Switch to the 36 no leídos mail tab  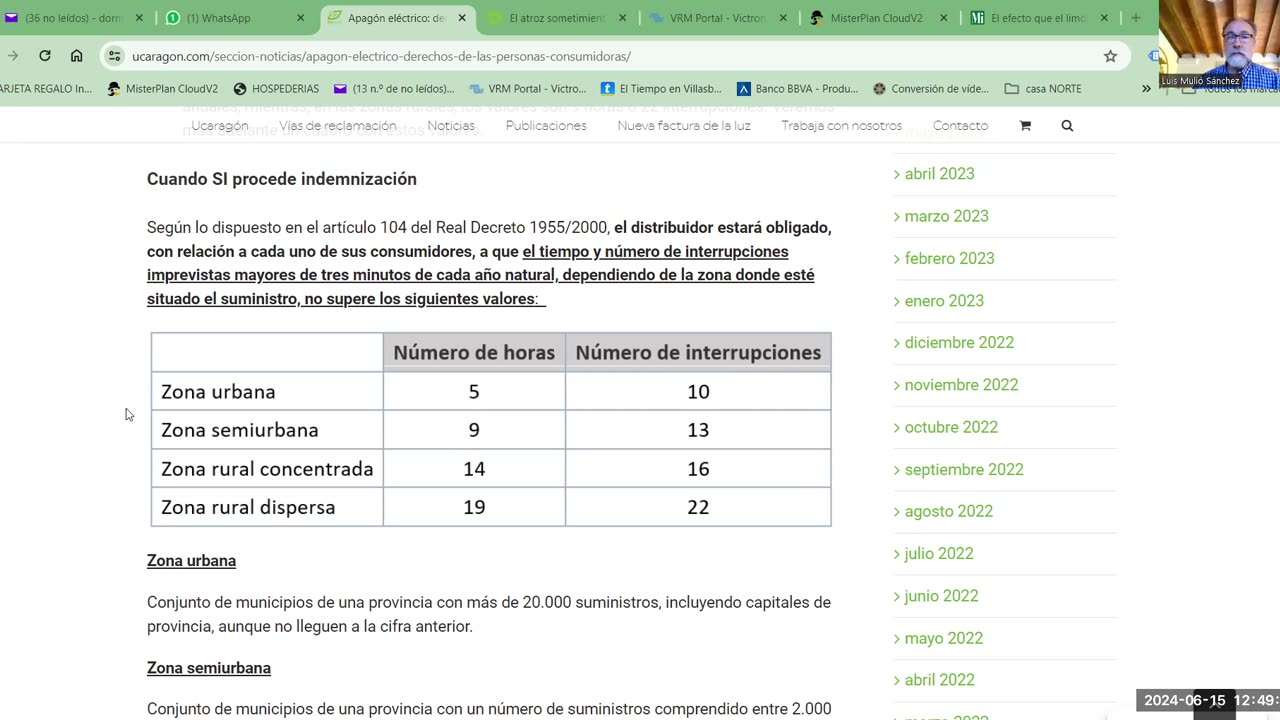[x=75, y=18]
